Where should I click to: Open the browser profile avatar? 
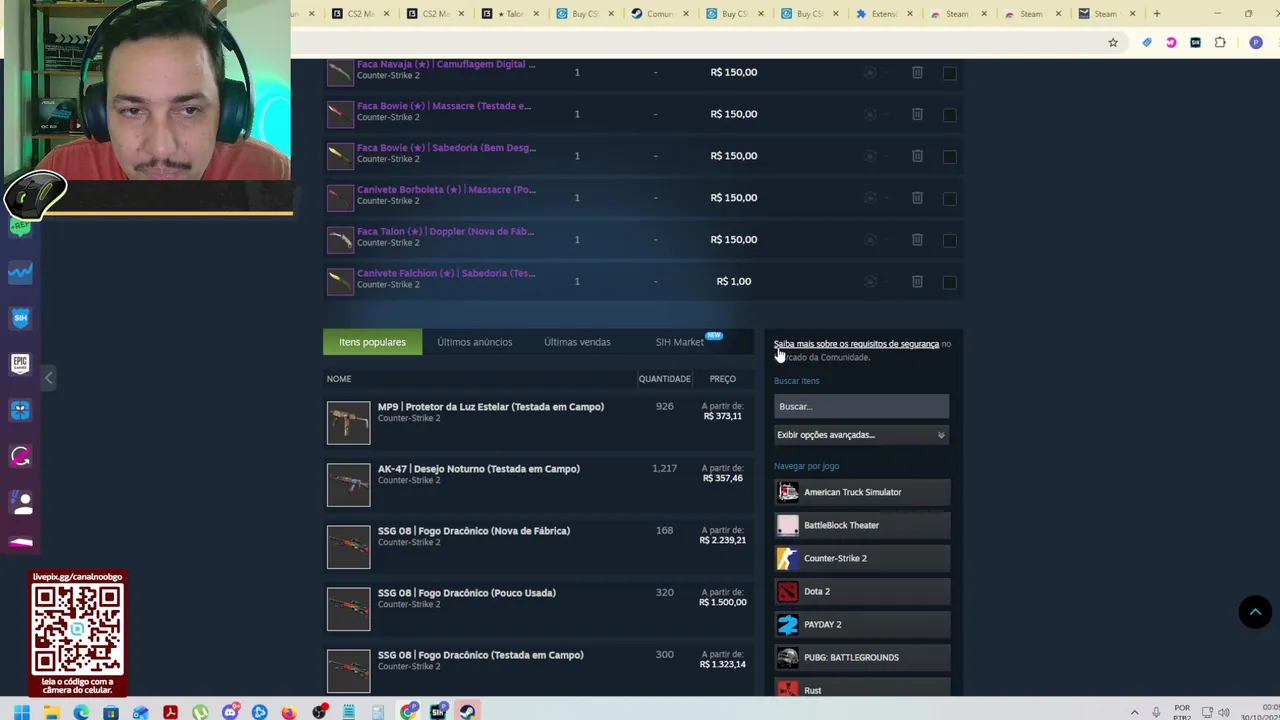point(1256,43)
